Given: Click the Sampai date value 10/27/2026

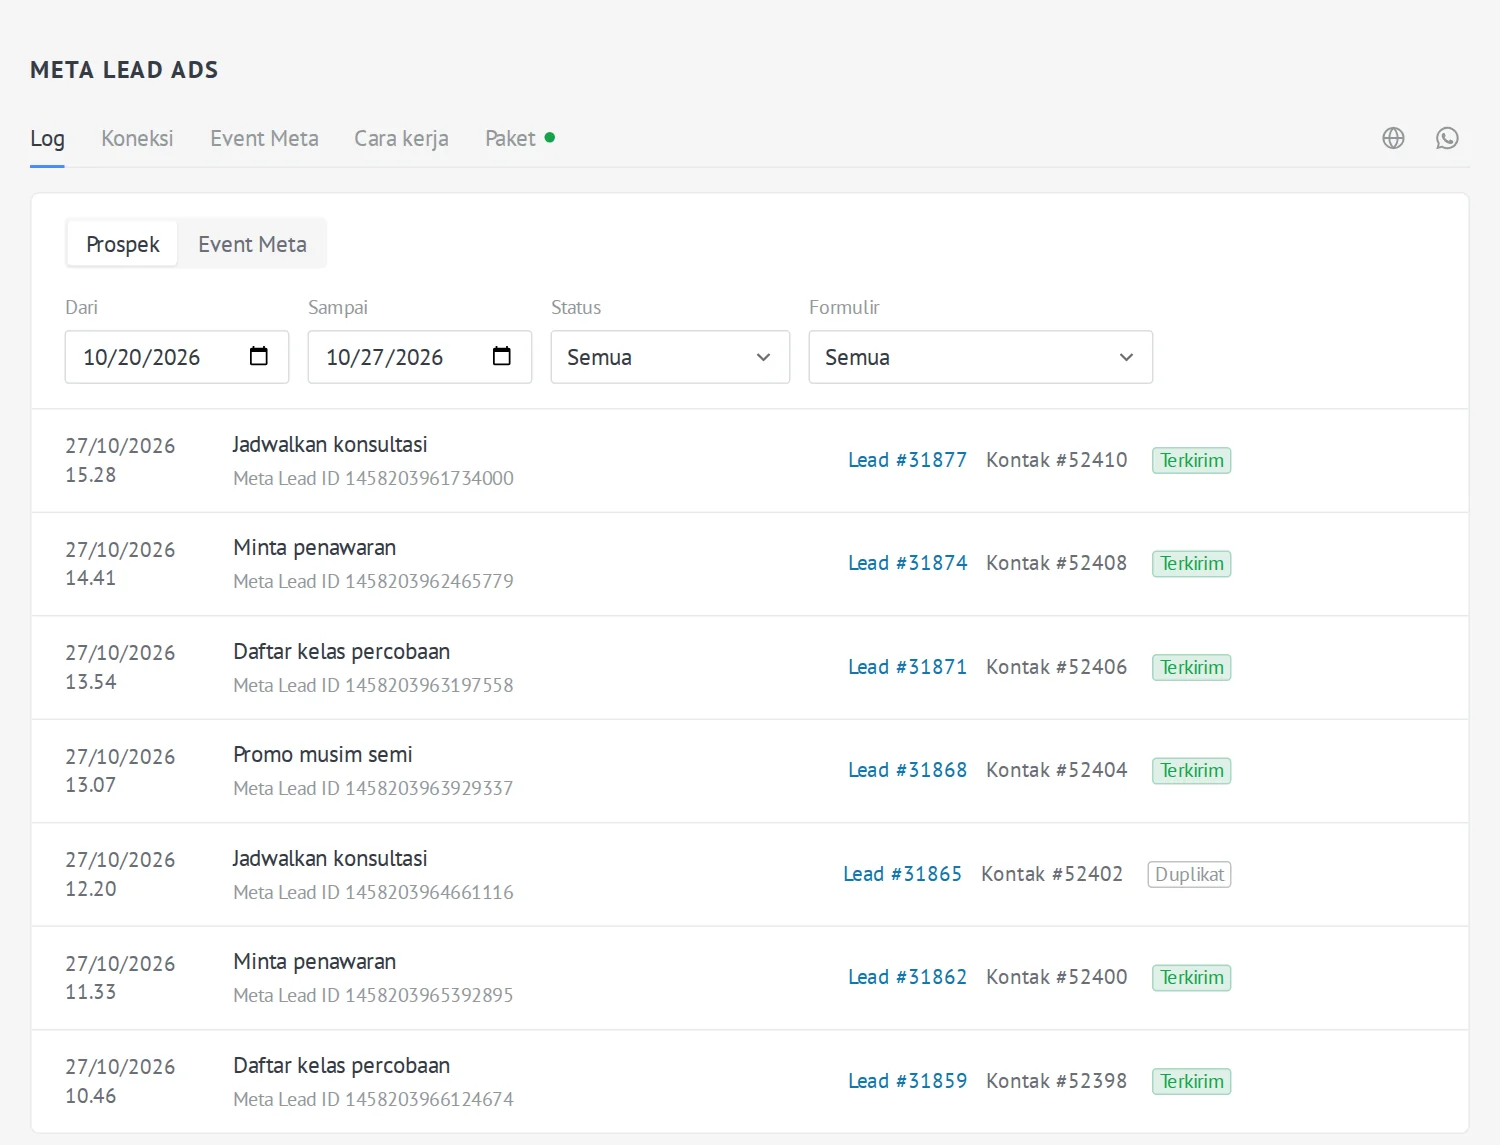Looking at the screenshot, I should point(384,357).
